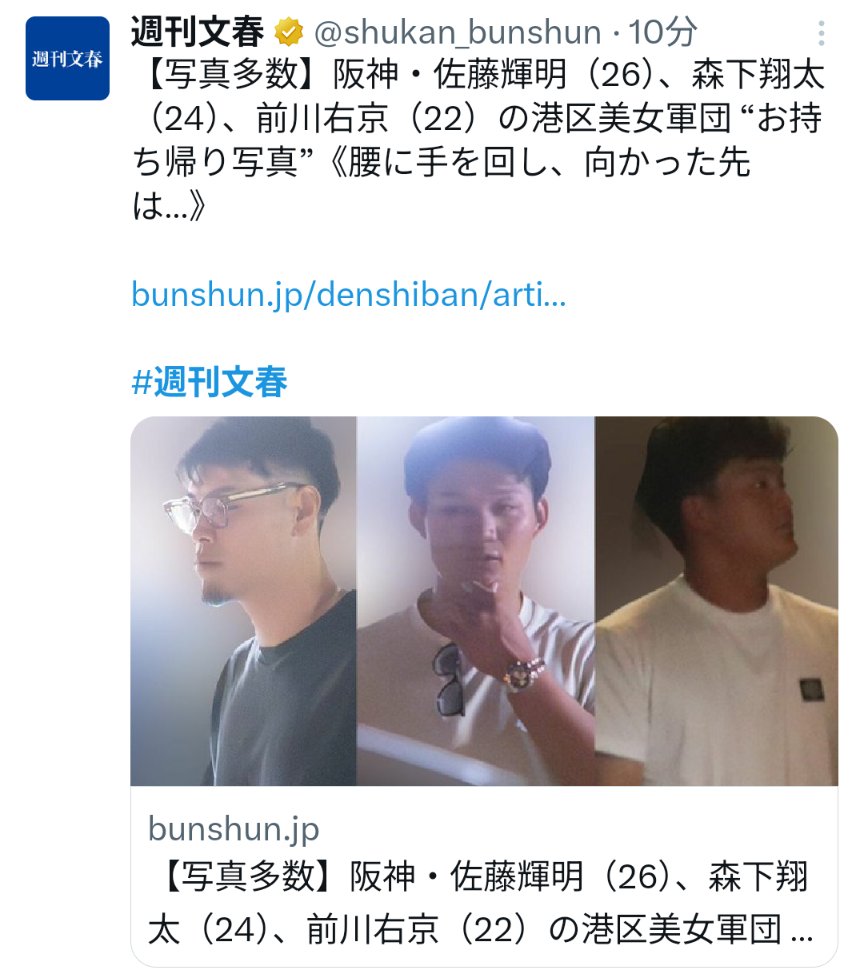This screenshot has width=864, height=975.
Task: Open the #週刊文春 hashtag
Action: (x=210, y=381)
